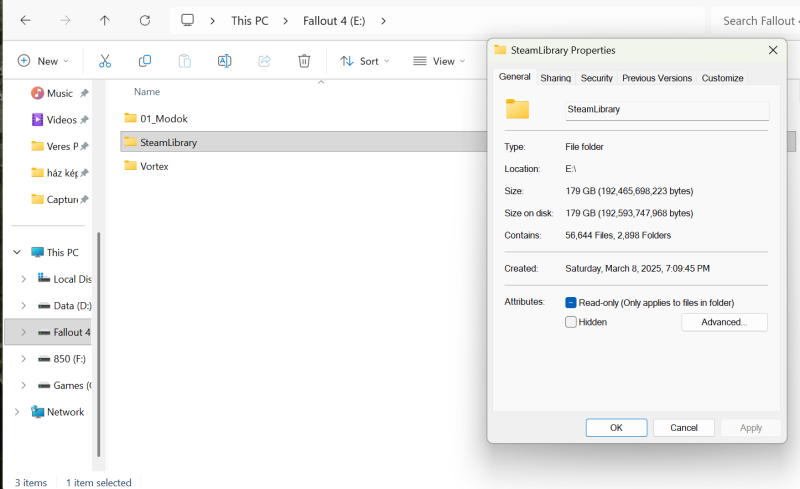The image size is (800, 489).
Task: Click the Rename icon in toolbar
Action: pos(224,61)
